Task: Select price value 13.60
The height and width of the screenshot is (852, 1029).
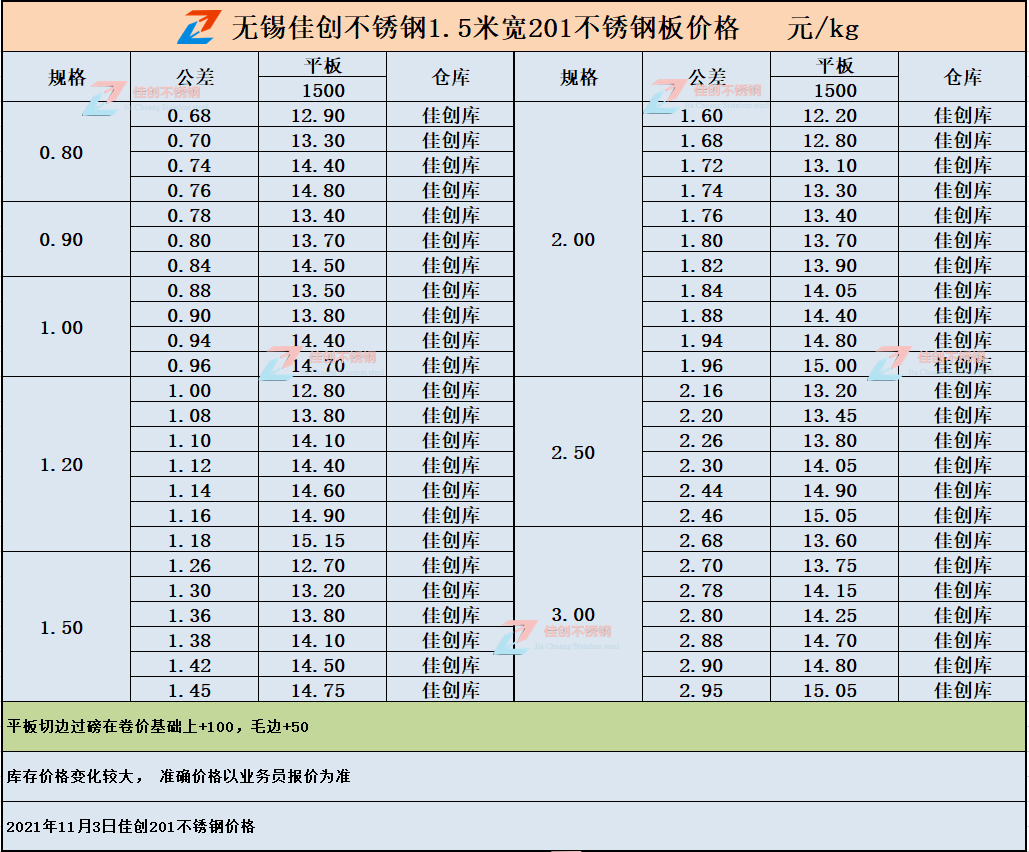Action: click(x=830, y=541)
